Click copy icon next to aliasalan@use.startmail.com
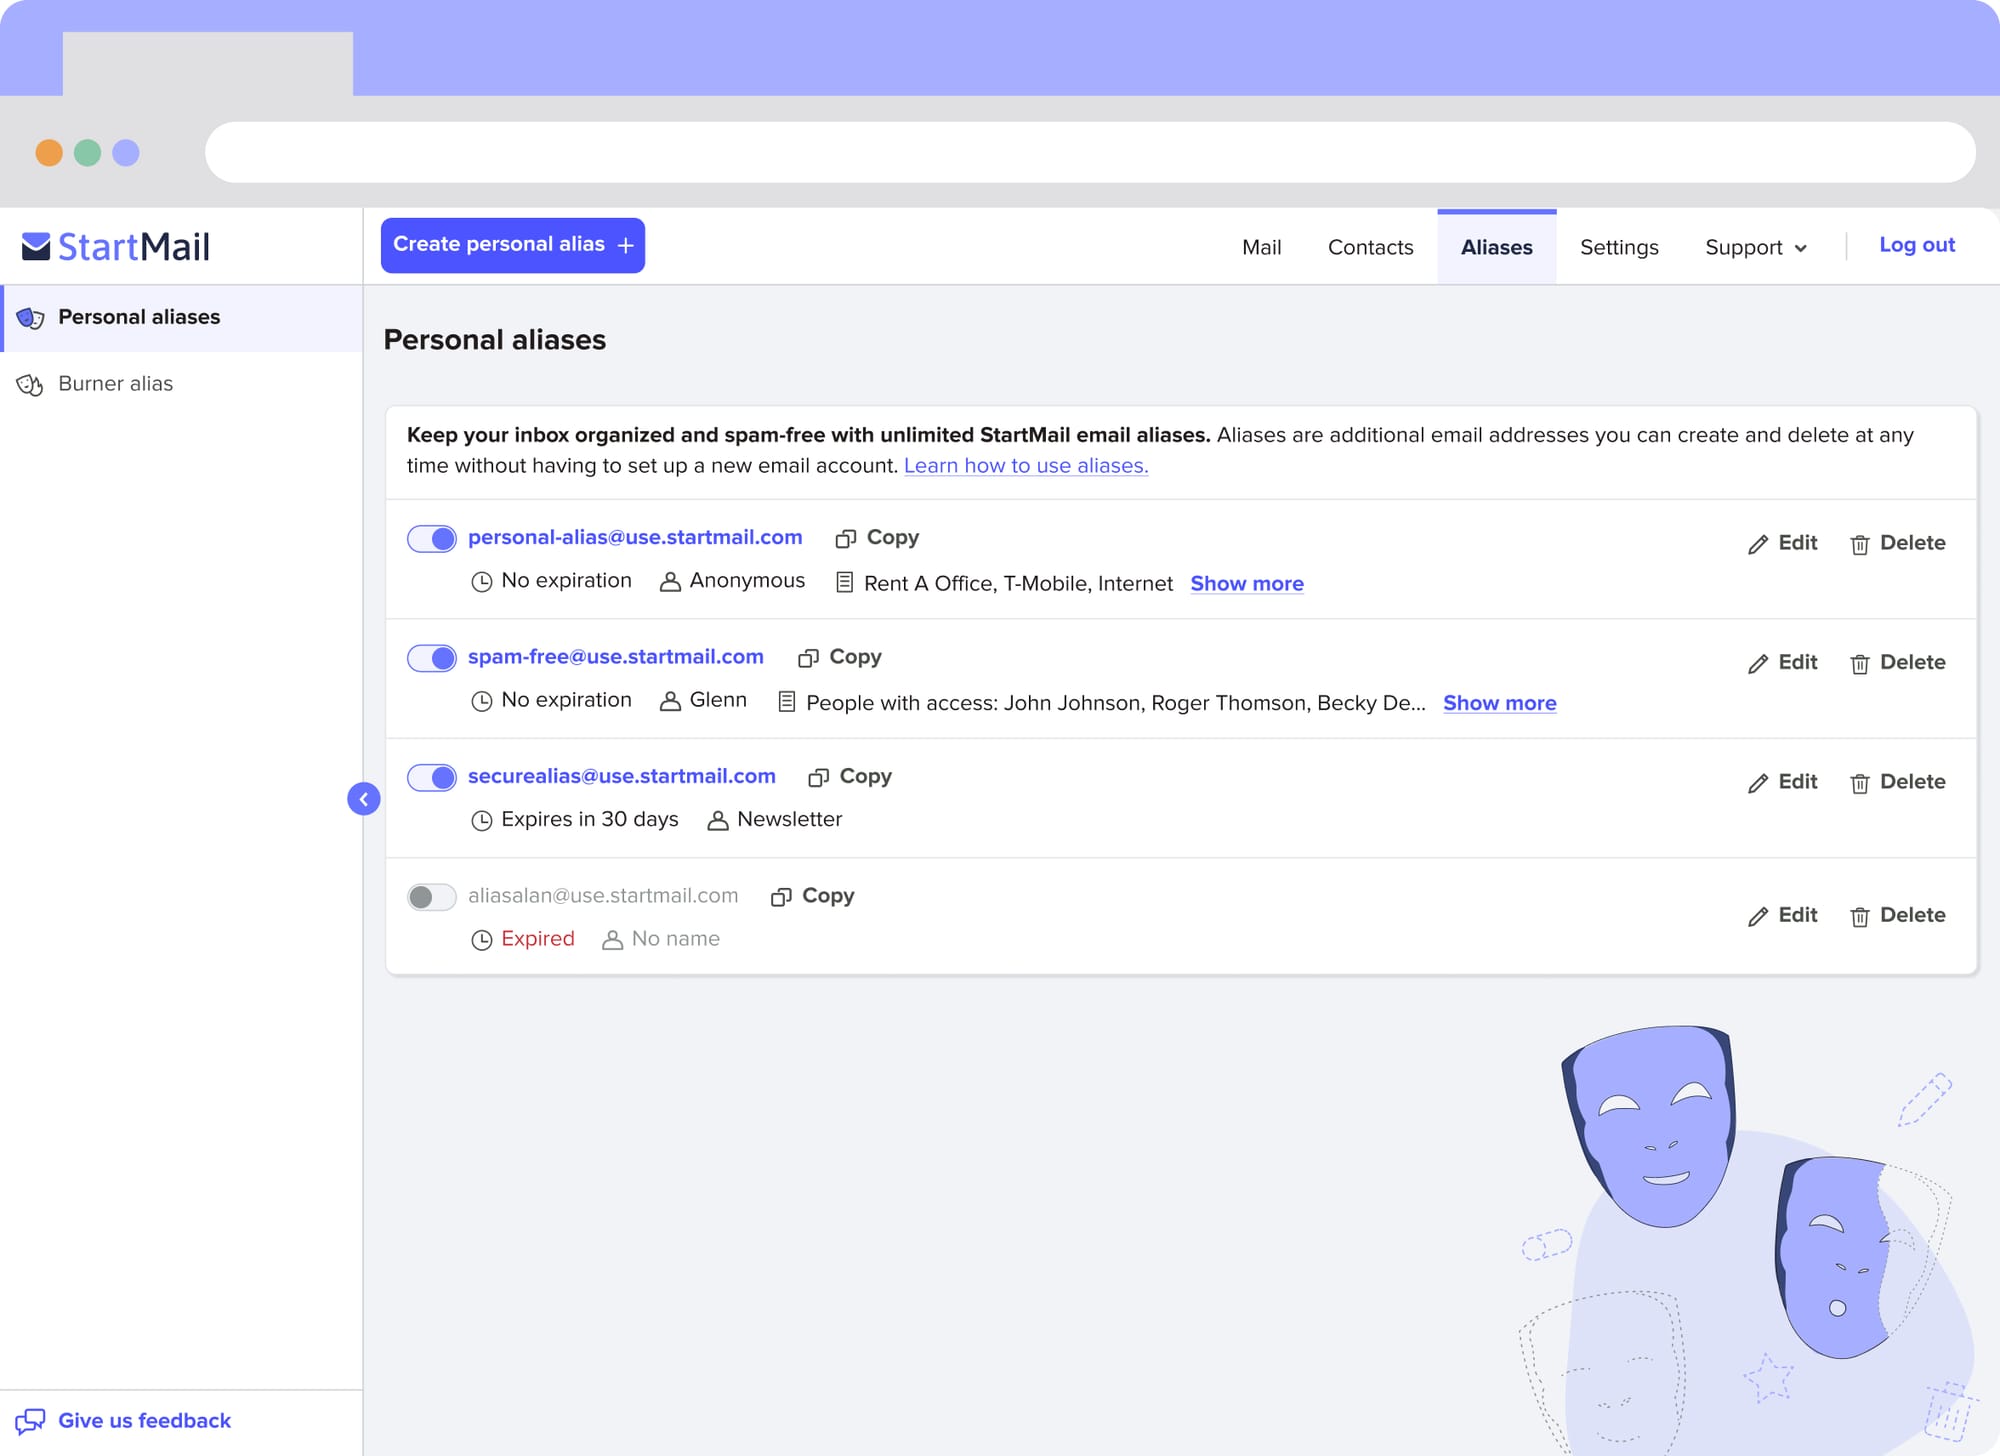This screenshot has width=2000, height=1456. (x=781, y=897)
